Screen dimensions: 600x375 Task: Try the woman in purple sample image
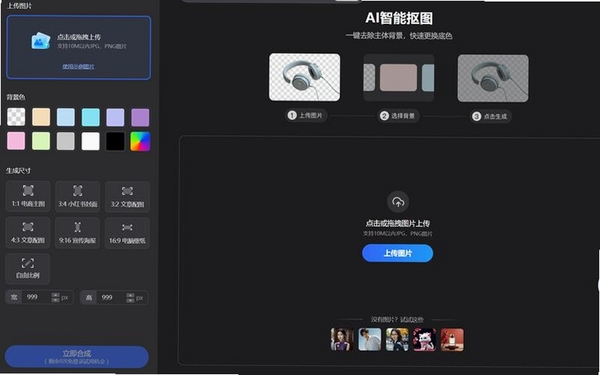tap(342, 339)
